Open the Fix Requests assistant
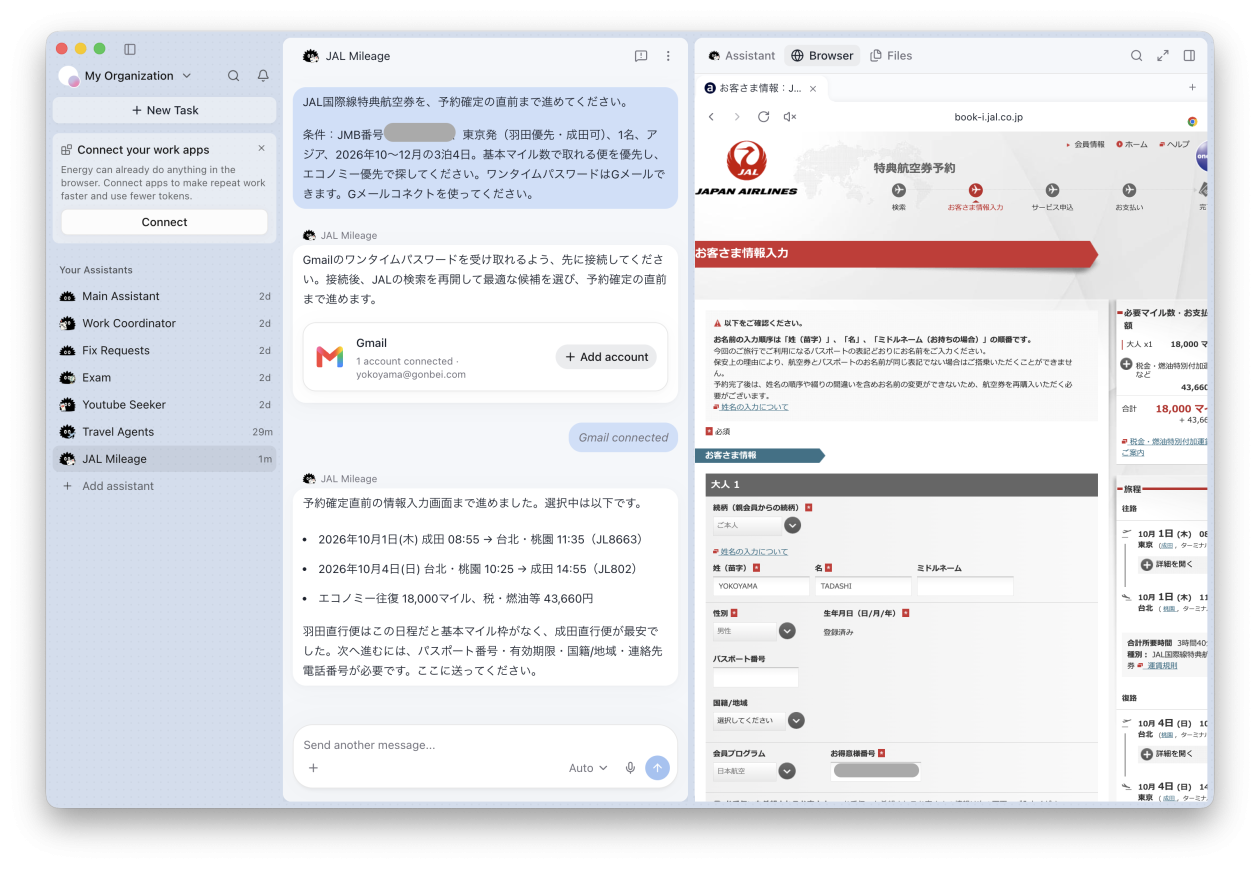The height and width of the screenshot is (869, 1260). [164, 350]
